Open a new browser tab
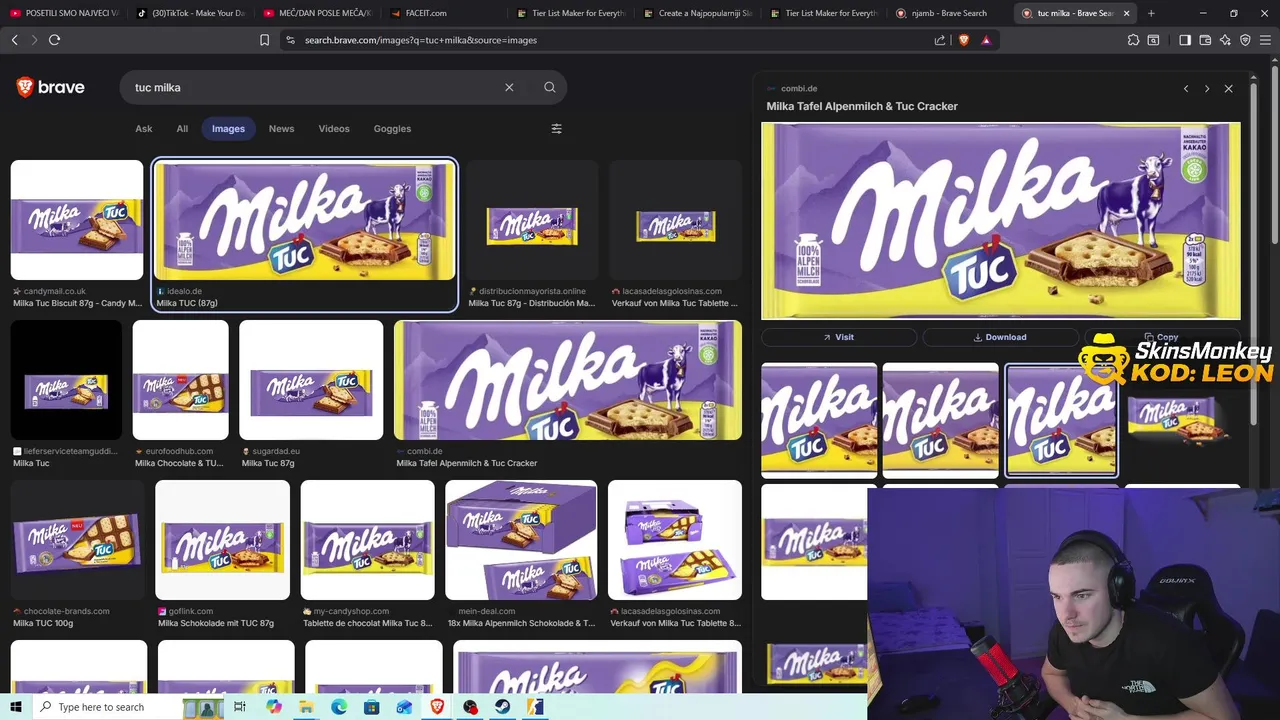Screen dimensions: 1280x720 [1151, 13]
